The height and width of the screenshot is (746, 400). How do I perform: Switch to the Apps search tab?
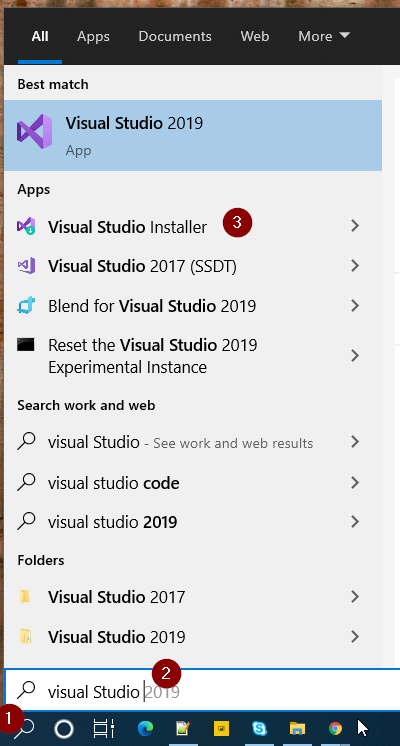[x=93, y=36]
